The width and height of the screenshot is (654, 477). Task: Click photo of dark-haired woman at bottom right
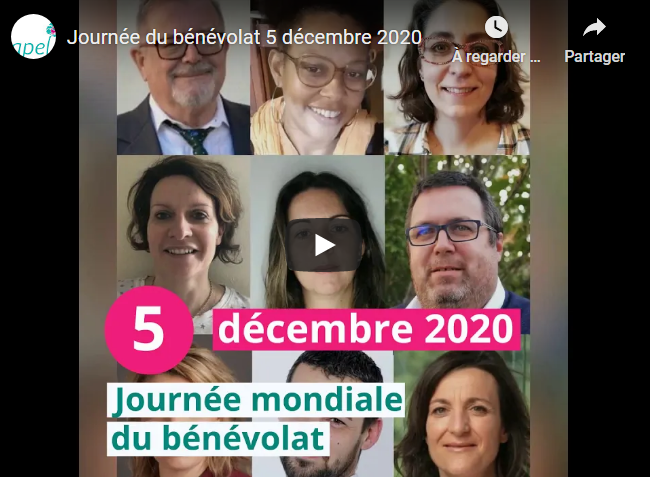[x=462, y=414]
